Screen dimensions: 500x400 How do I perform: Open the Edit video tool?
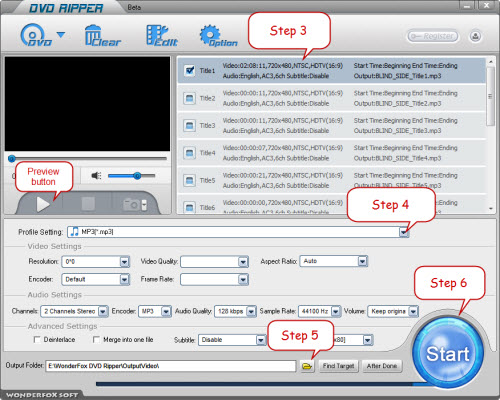coord(162,35)
